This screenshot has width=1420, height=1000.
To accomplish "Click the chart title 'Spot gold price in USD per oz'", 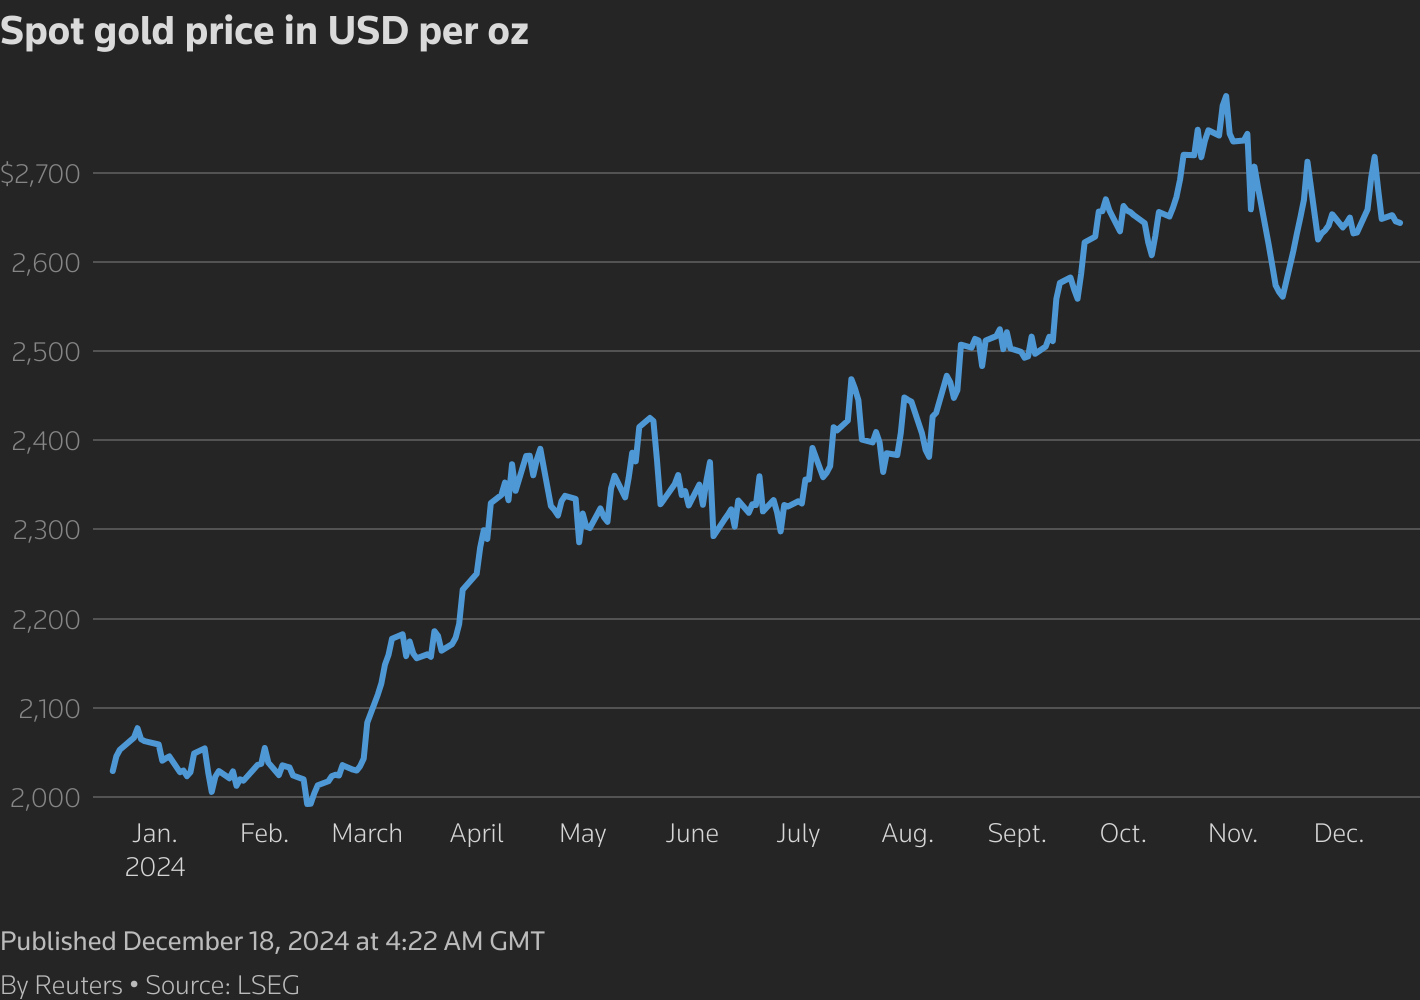I will pos(264,32).
